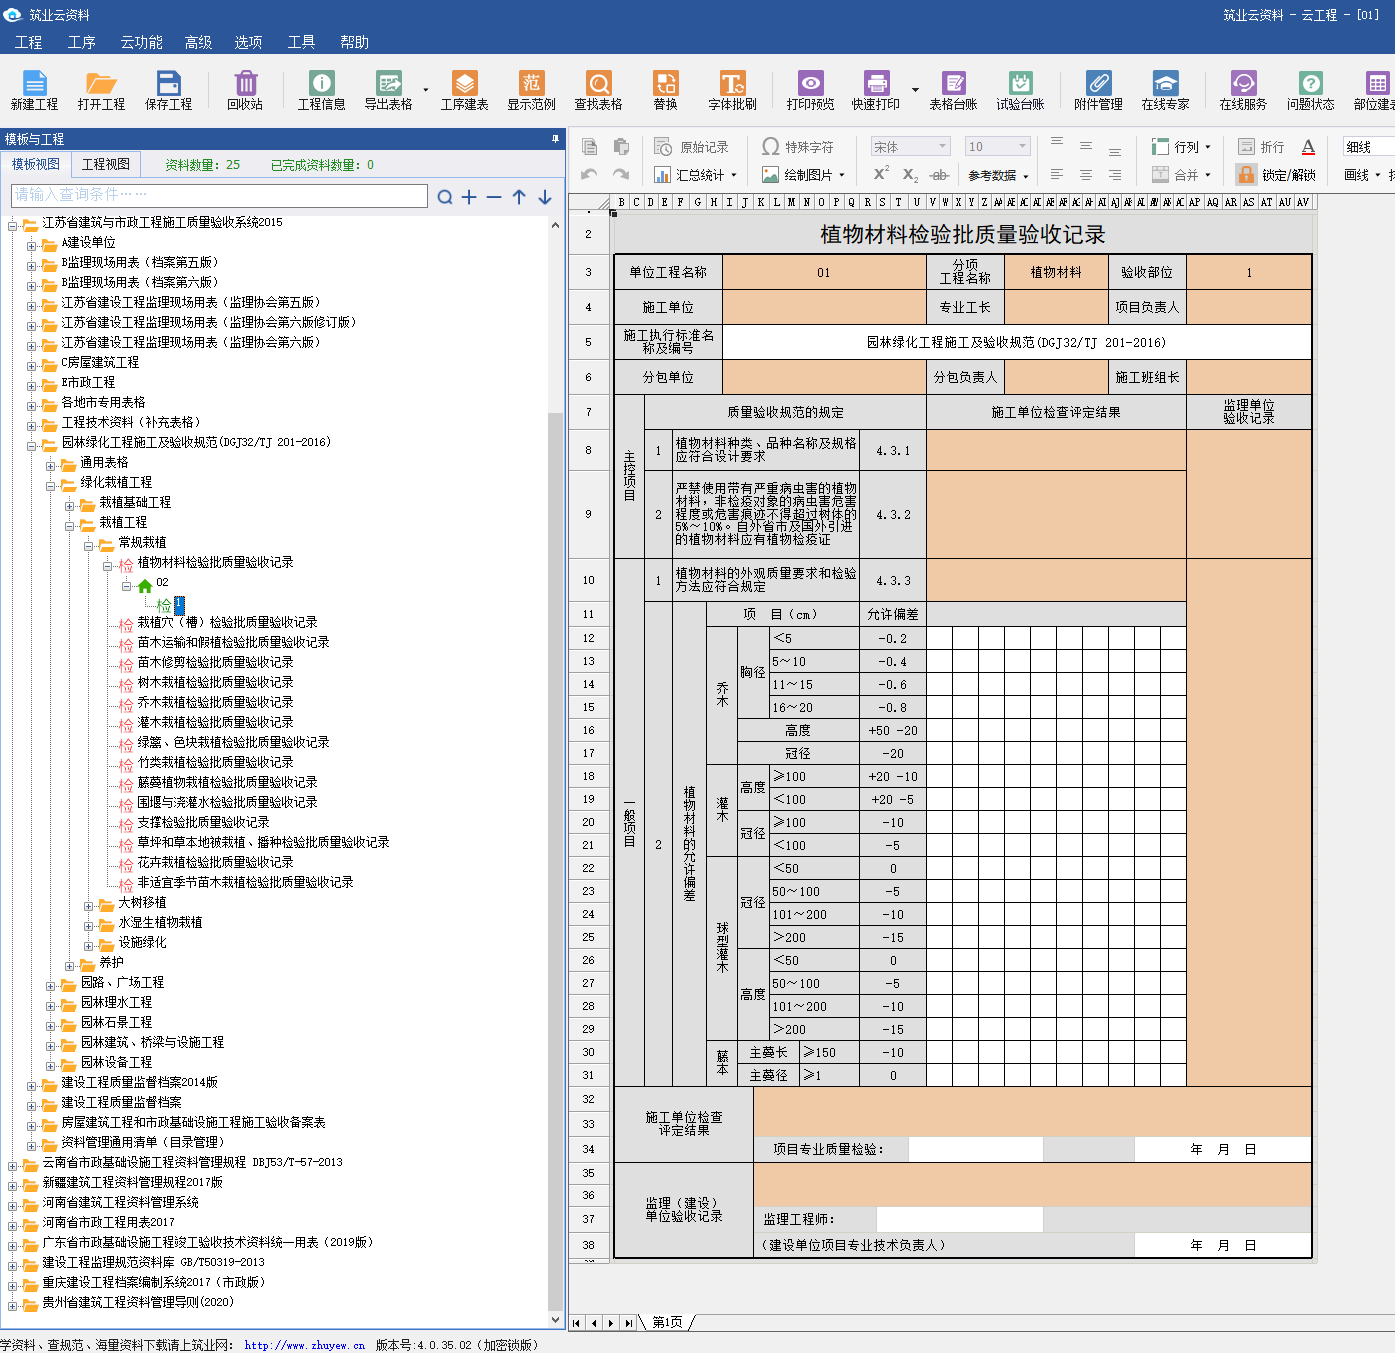The height and width of the screenshot is (1353, 1395).
Task: Click the paste clipboard icon
Action: (621, 147)
